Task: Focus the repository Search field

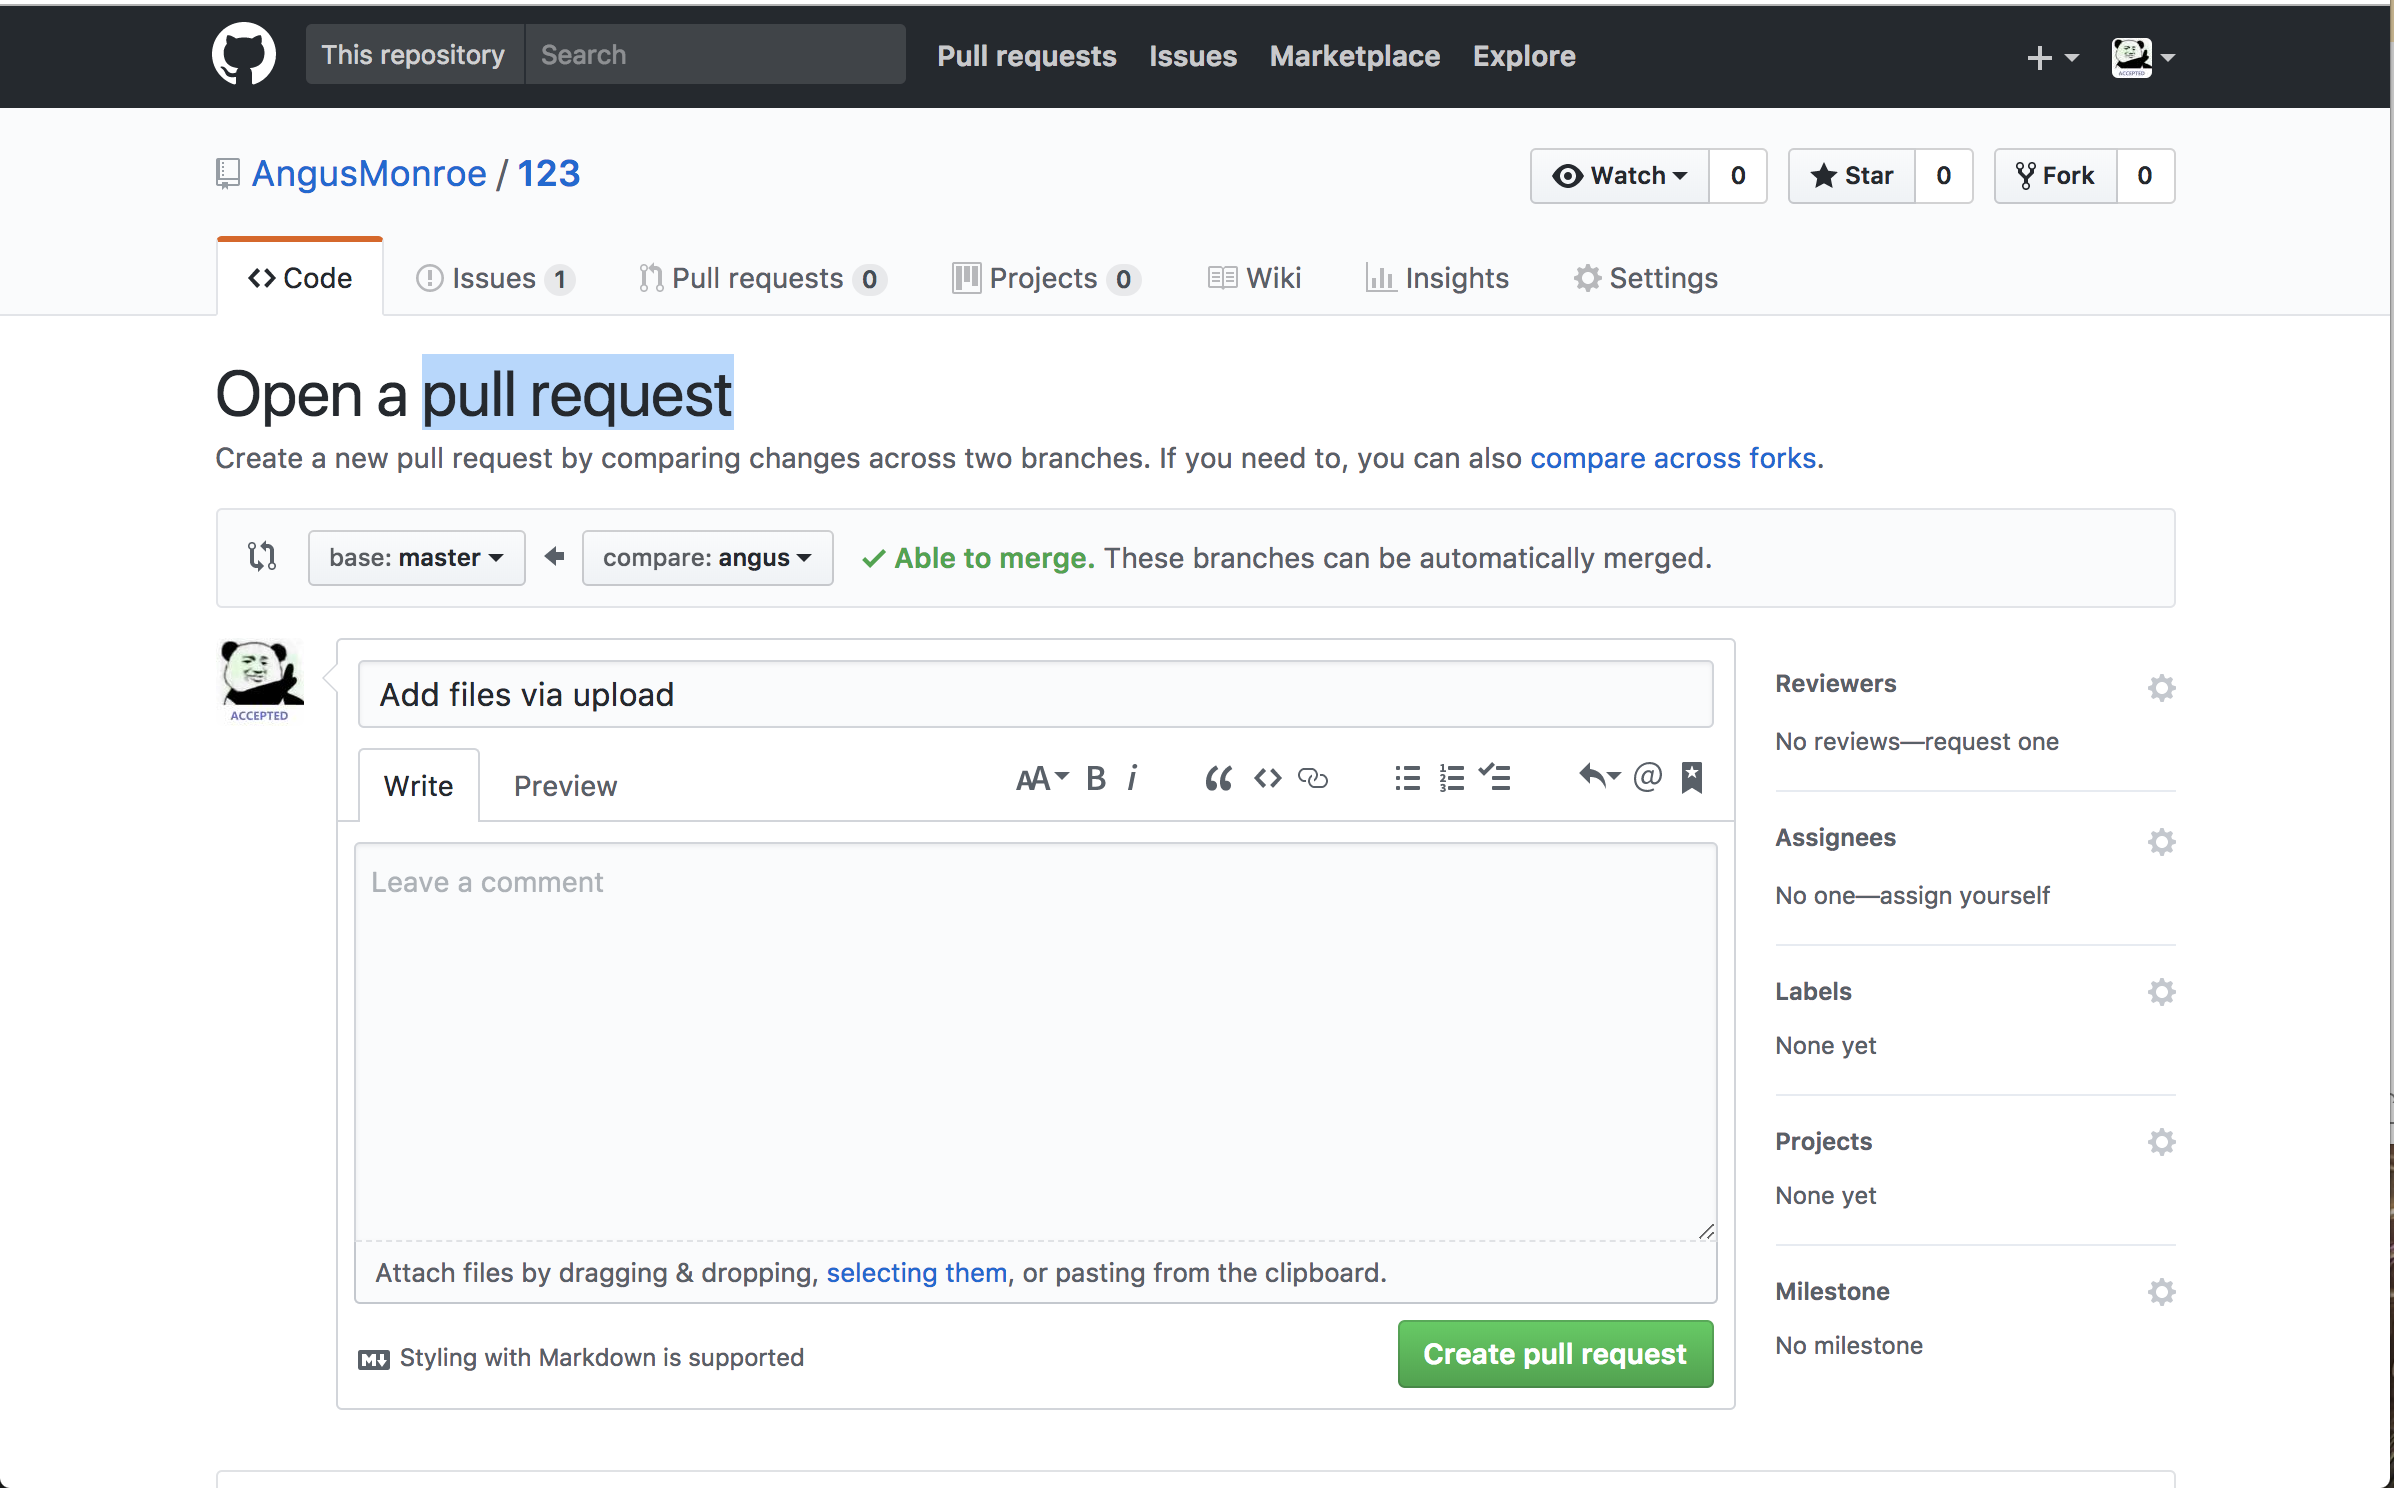Action: point(715,54)
